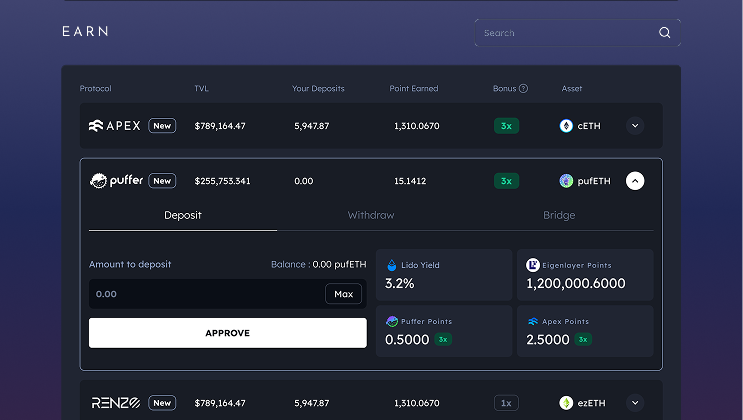Click the puffer Your Deposits value 0.00

tap(304, 181)
